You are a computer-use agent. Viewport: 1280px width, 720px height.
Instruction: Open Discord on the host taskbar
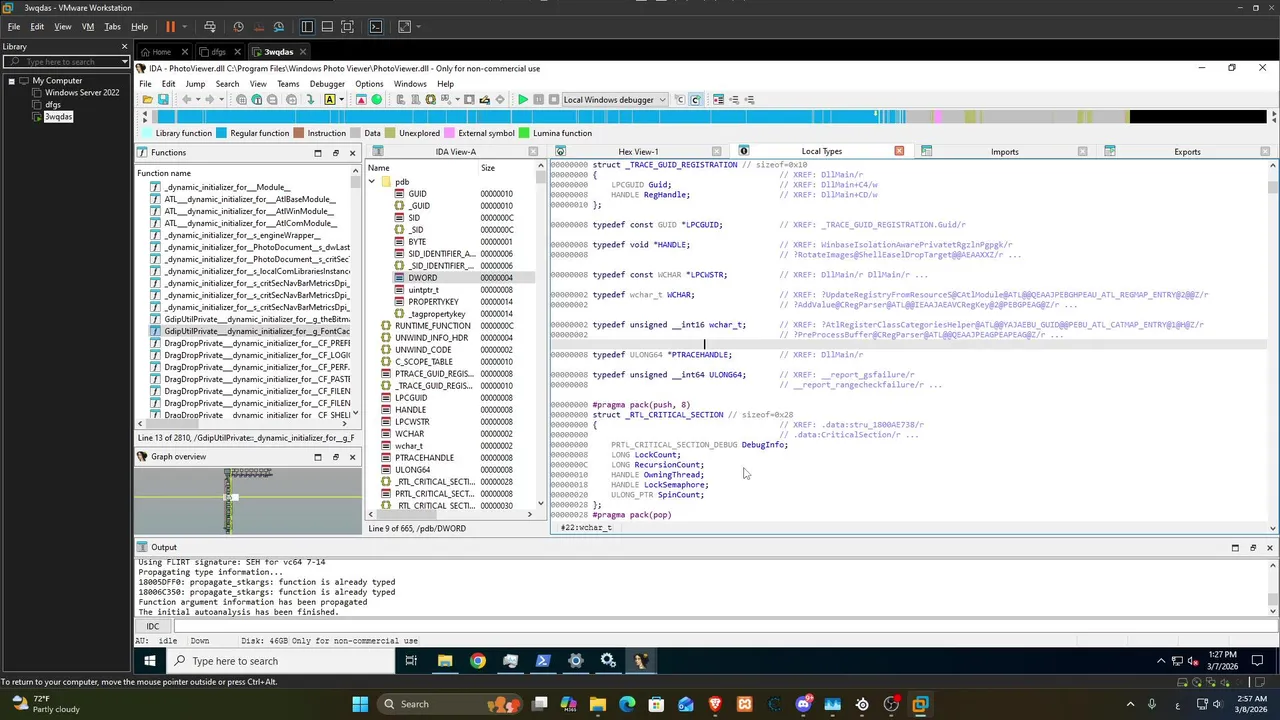click(803, 704)
